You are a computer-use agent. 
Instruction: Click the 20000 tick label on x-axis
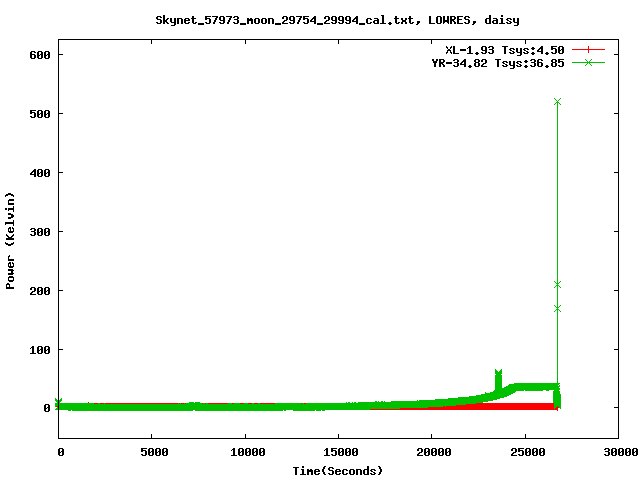click(431, 453)
